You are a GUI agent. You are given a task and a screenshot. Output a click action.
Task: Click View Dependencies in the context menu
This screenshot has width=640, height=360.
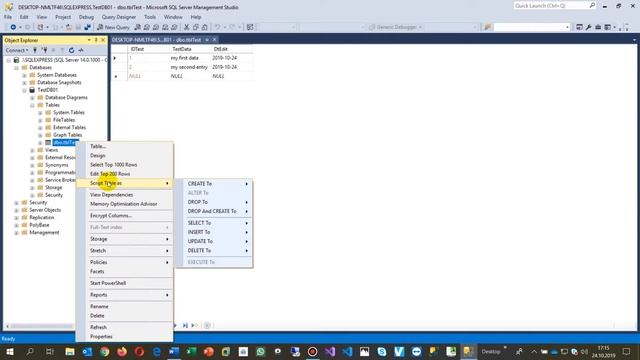124,195
